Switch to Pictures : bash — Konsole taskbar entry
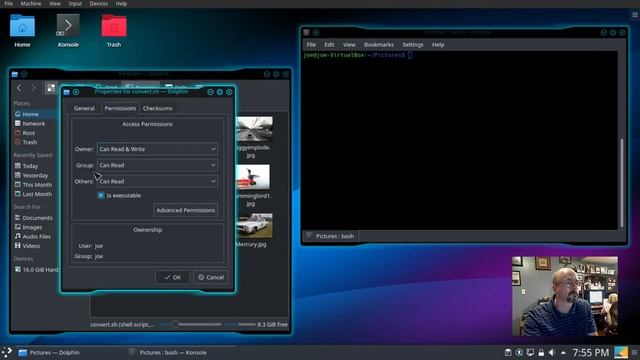 168,353
